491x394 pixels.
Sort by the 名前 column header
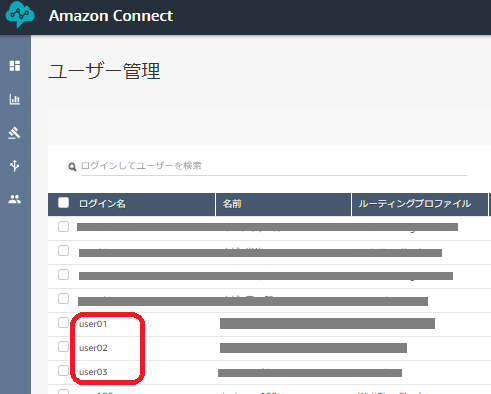point(232,204)
